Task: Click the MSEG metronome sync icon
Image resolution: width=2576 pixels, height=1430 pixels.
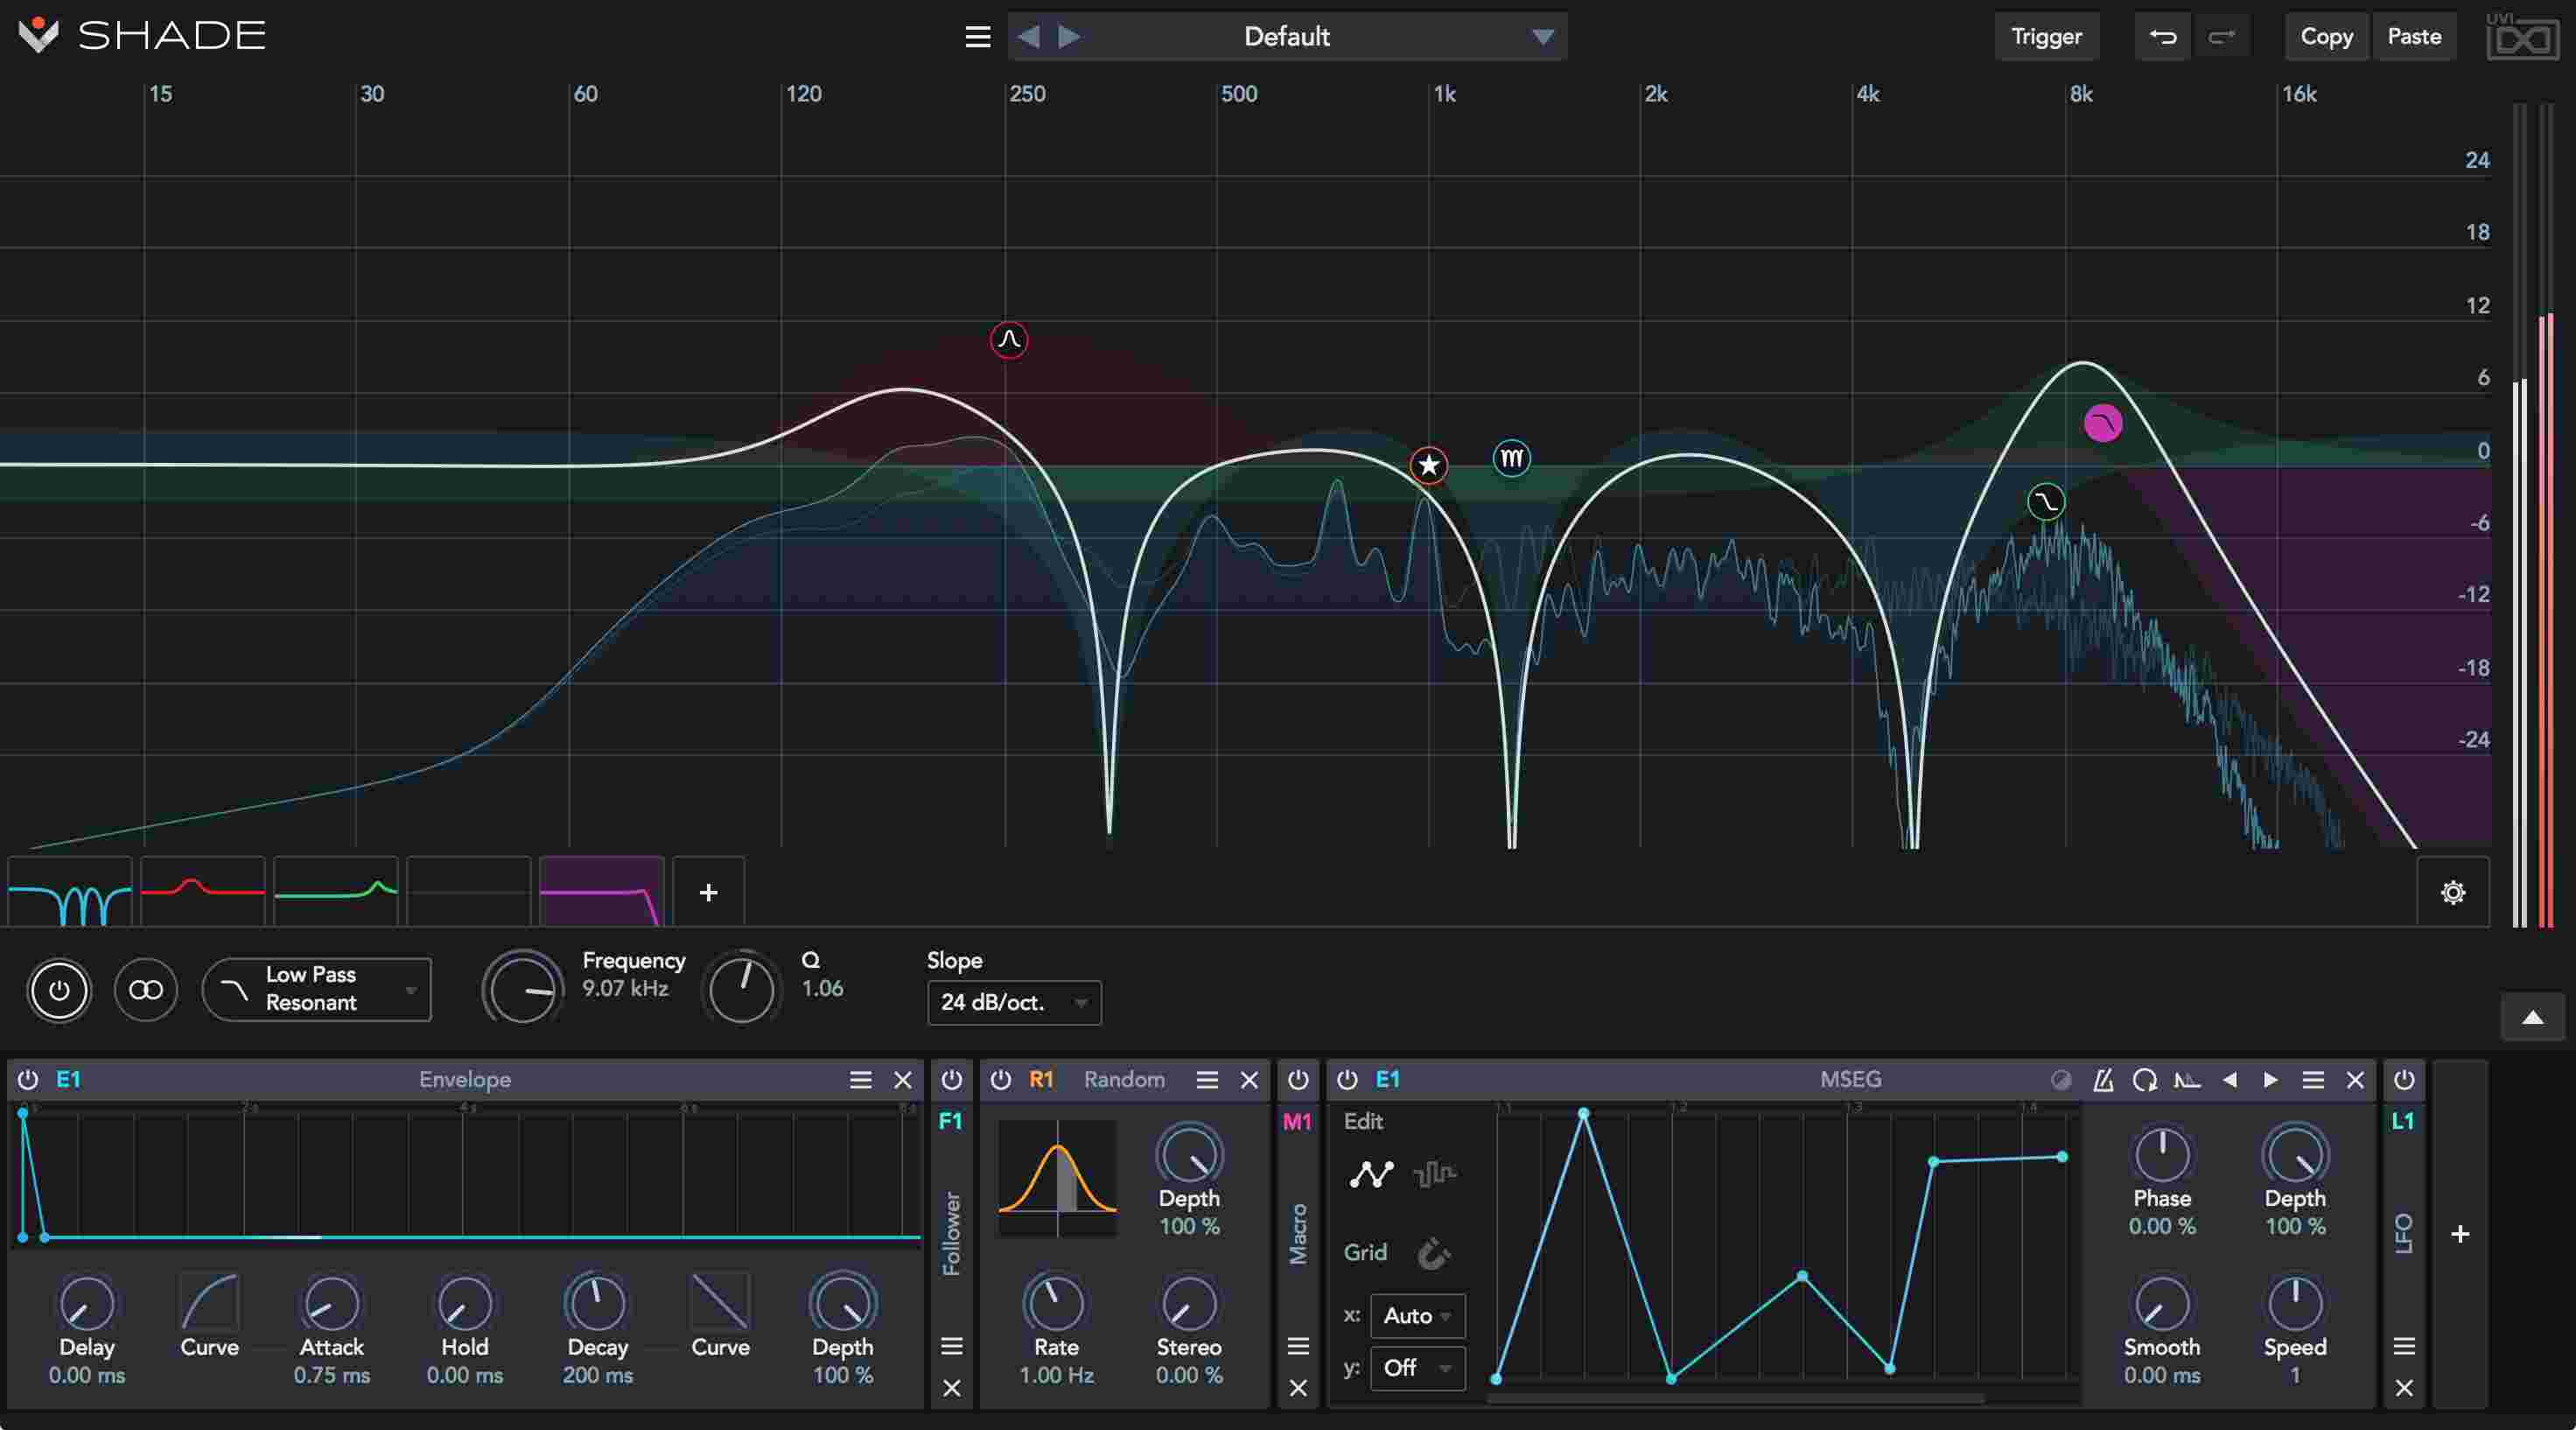Action: pyautogui.click(x=2103, y=1080)
